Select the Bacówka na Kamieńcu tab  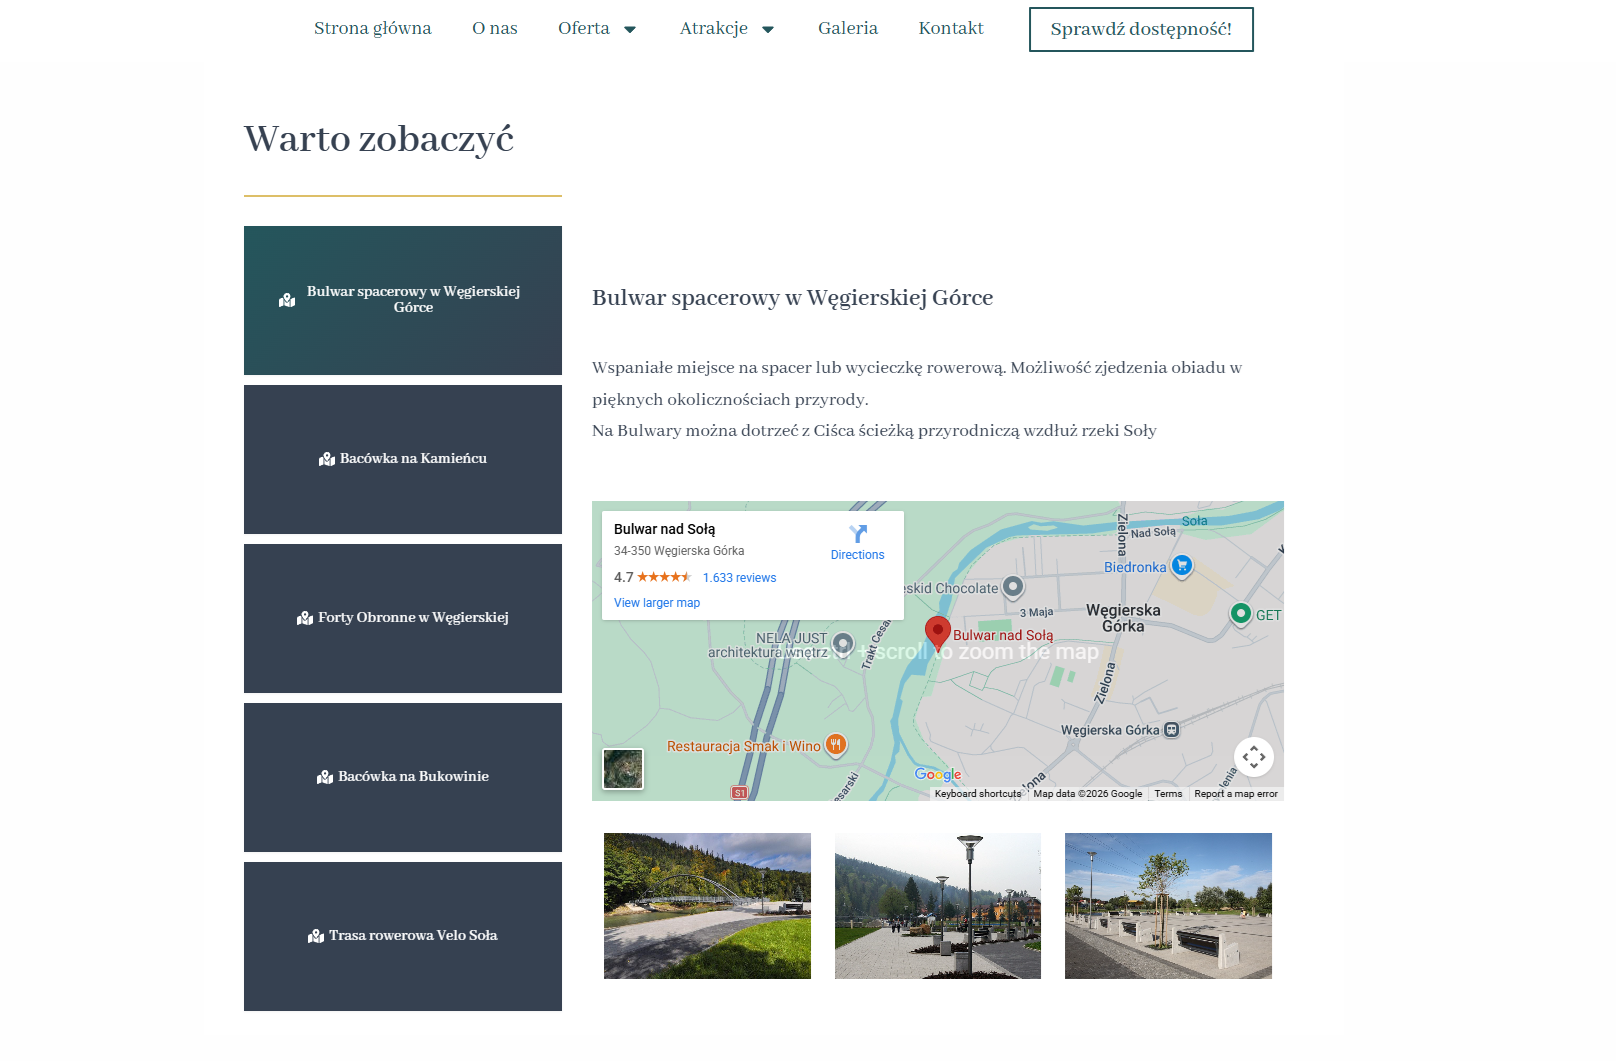coord(403,459)
